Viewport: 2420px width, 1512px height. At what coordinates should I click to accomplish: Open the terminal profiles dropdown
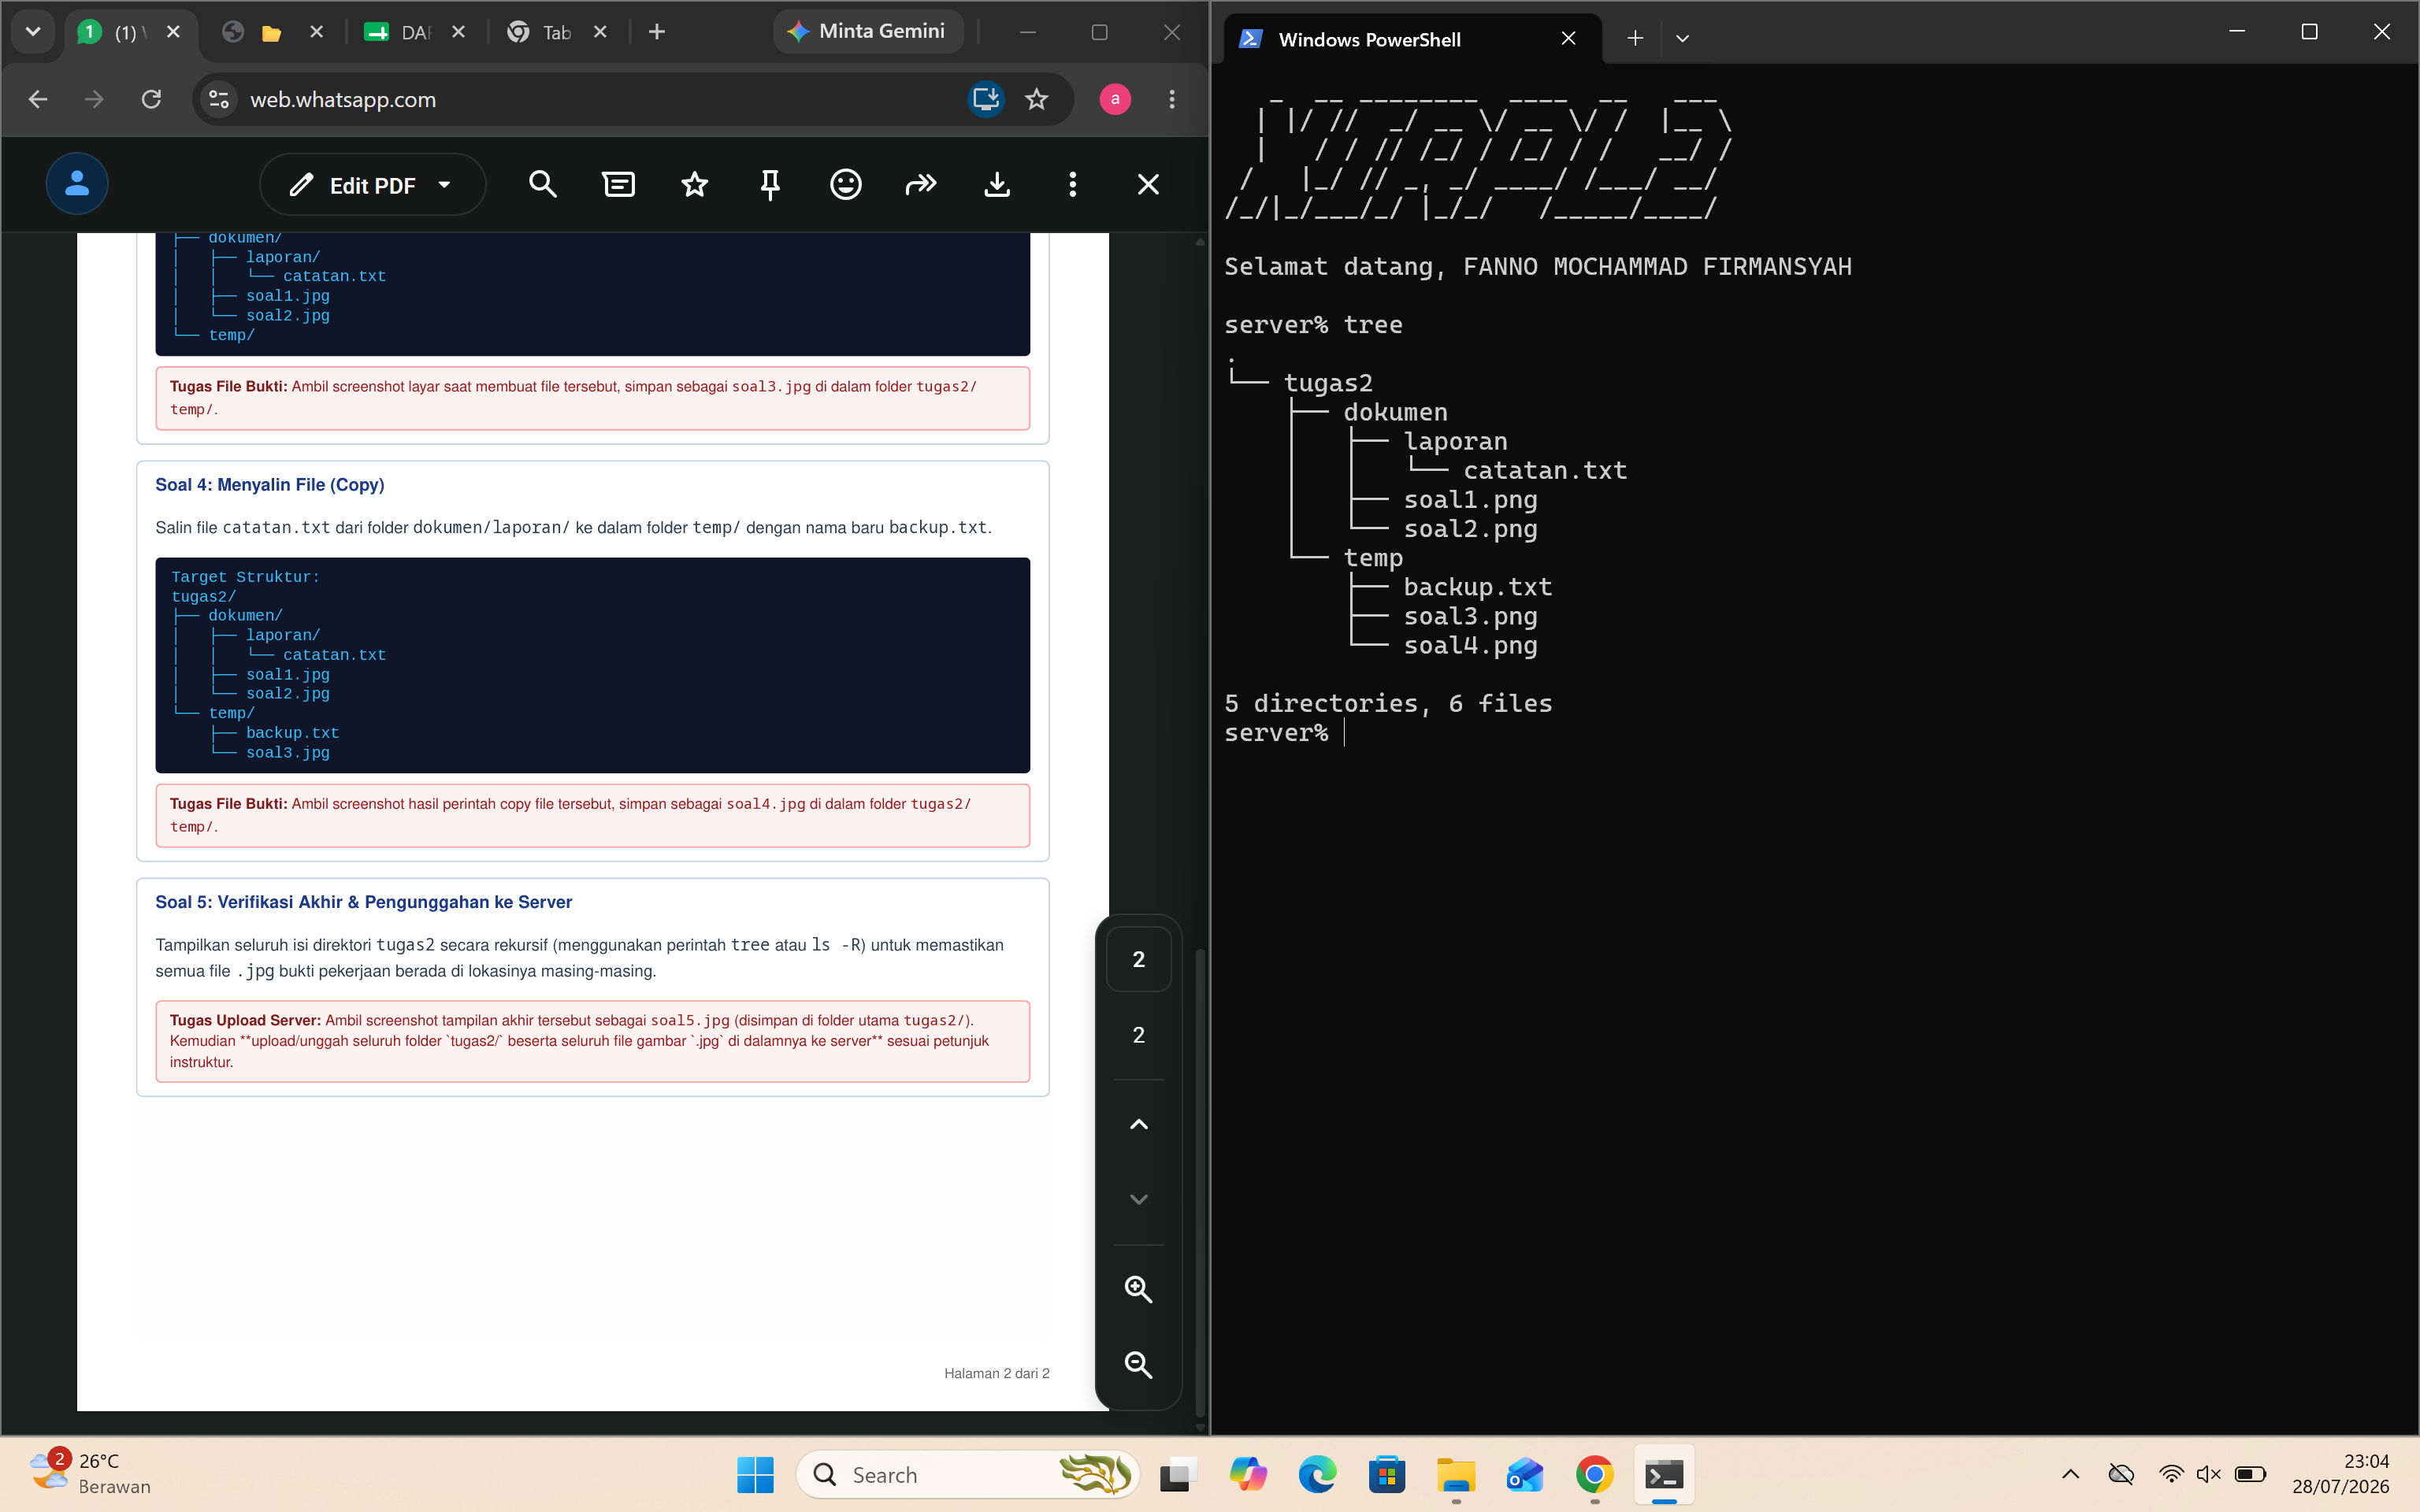click(x=1682, y=39)
